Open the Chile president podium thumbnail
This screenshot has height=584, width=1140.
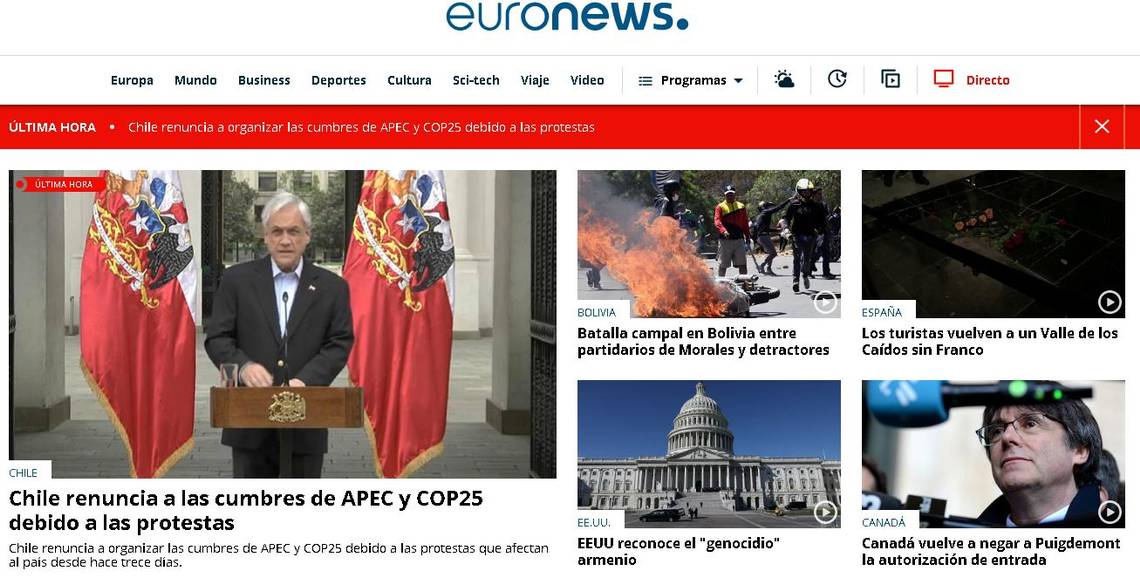(282, 324)
